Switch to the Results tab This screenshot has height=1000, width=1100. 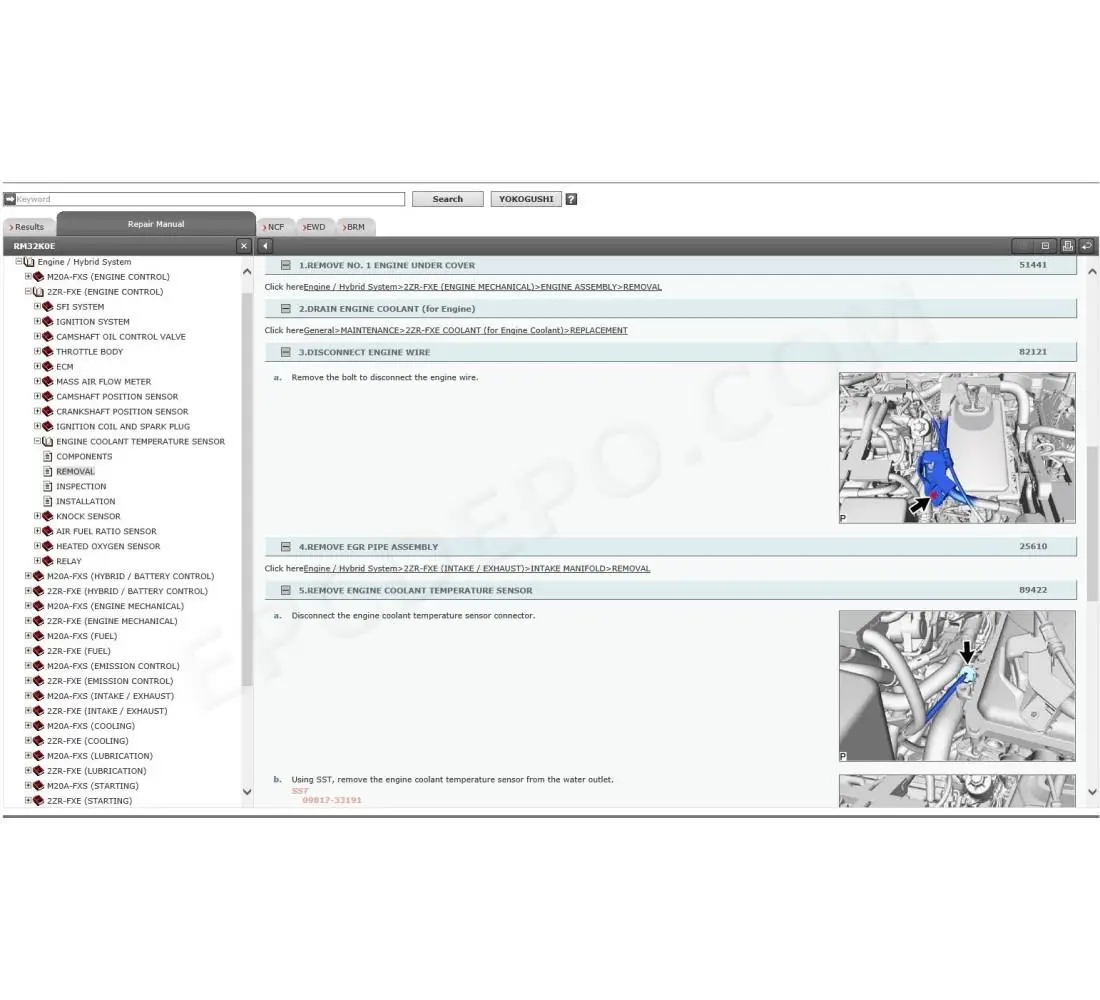[x=28, y=228]
